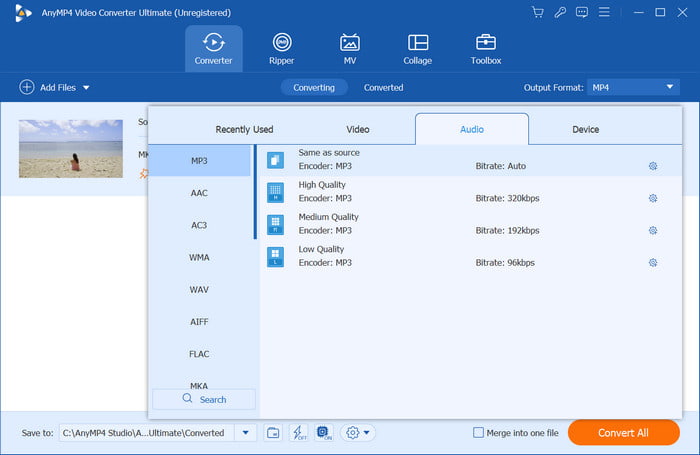Open the Output Format MP4 dropdown

[x=633, y=87]
